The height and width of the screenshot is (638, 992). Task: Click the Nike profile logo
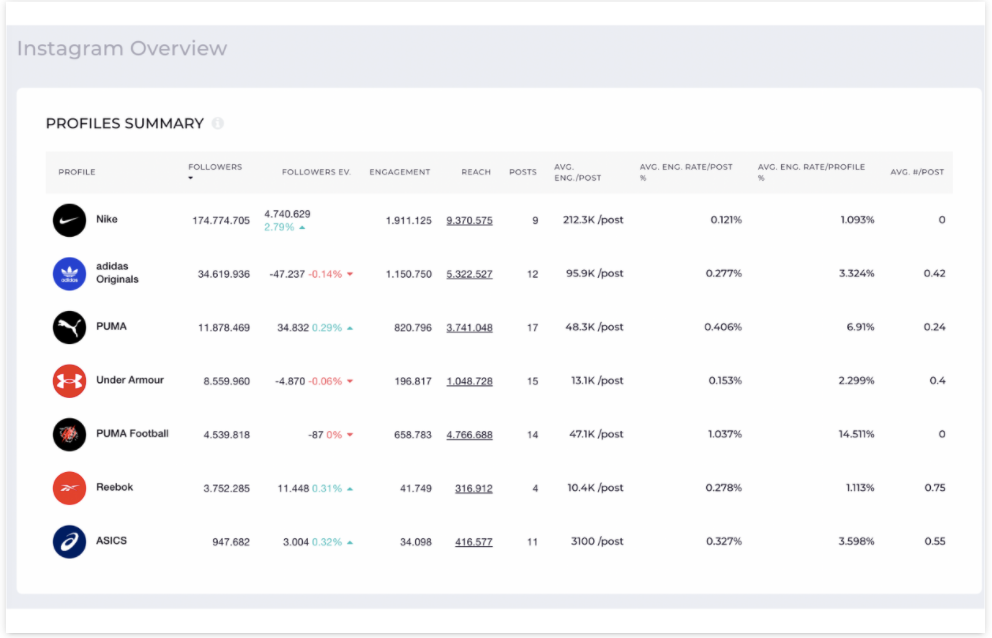(69, 220)
